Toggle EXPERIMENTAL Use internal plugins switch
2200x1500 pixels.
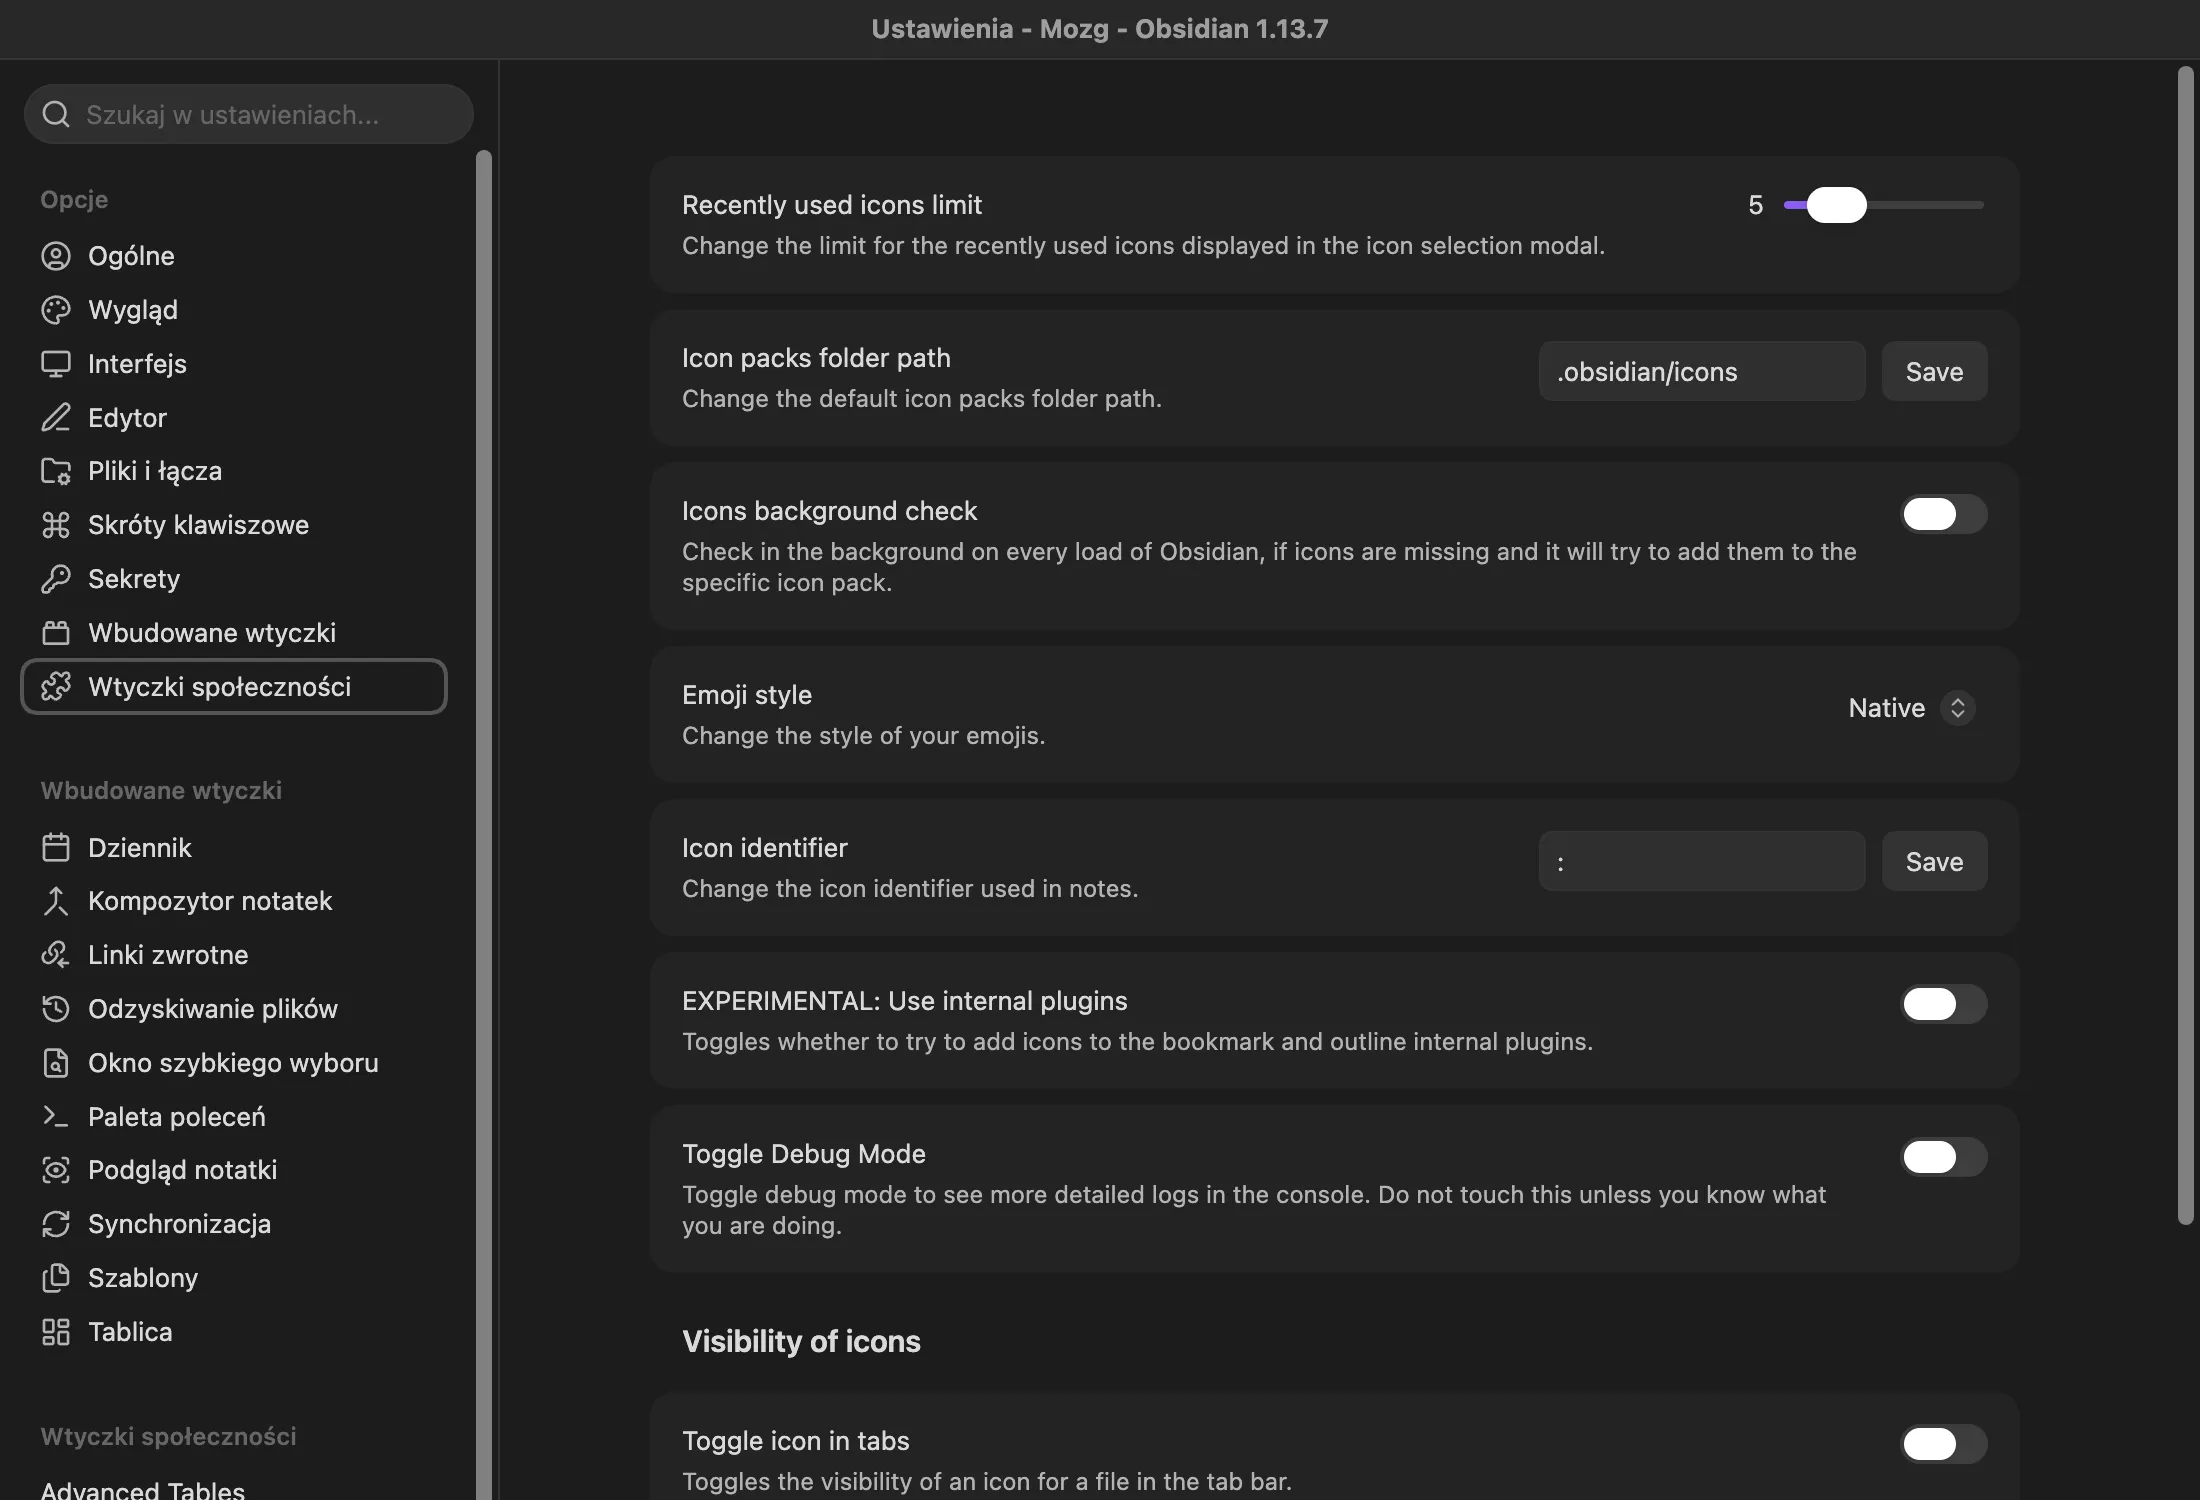point(1943,1004)
